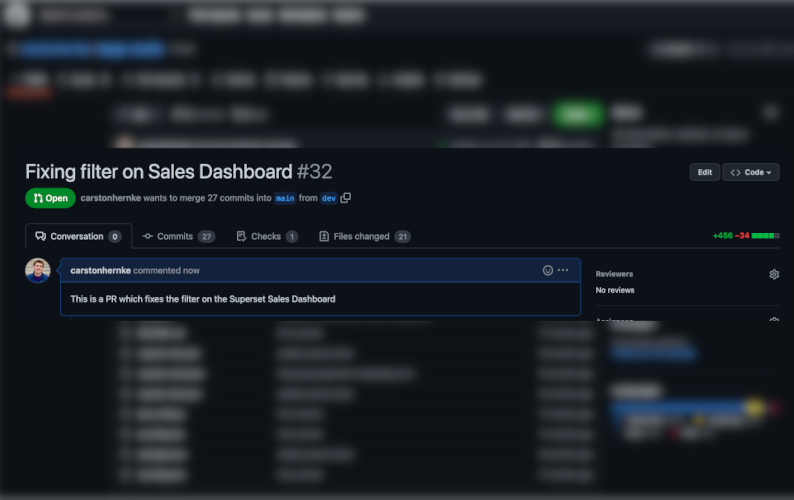
Task: Click carstonhernke name in comment header
Action: coord(100,271)
